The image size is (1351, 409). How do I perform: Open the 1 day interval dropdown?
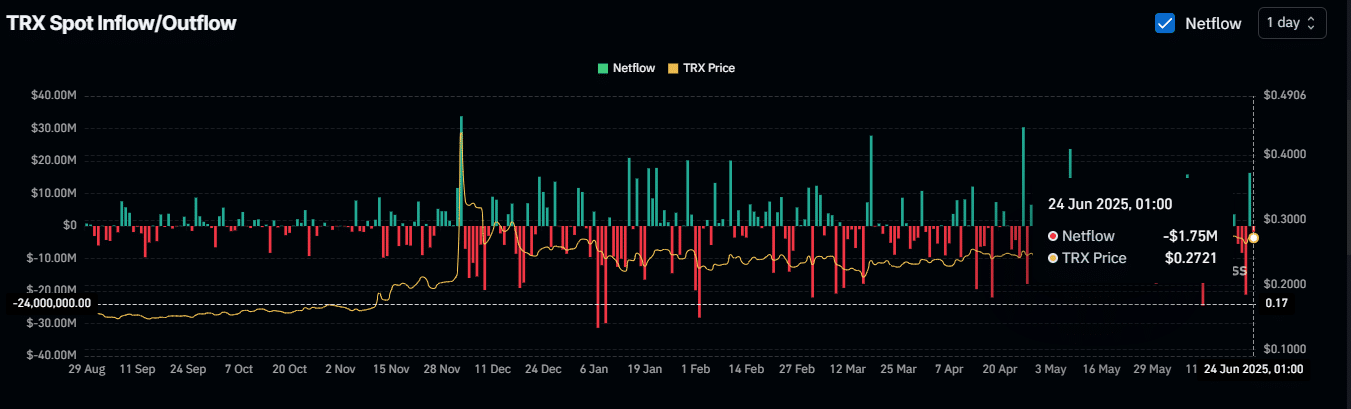(x=1293, y=22)
